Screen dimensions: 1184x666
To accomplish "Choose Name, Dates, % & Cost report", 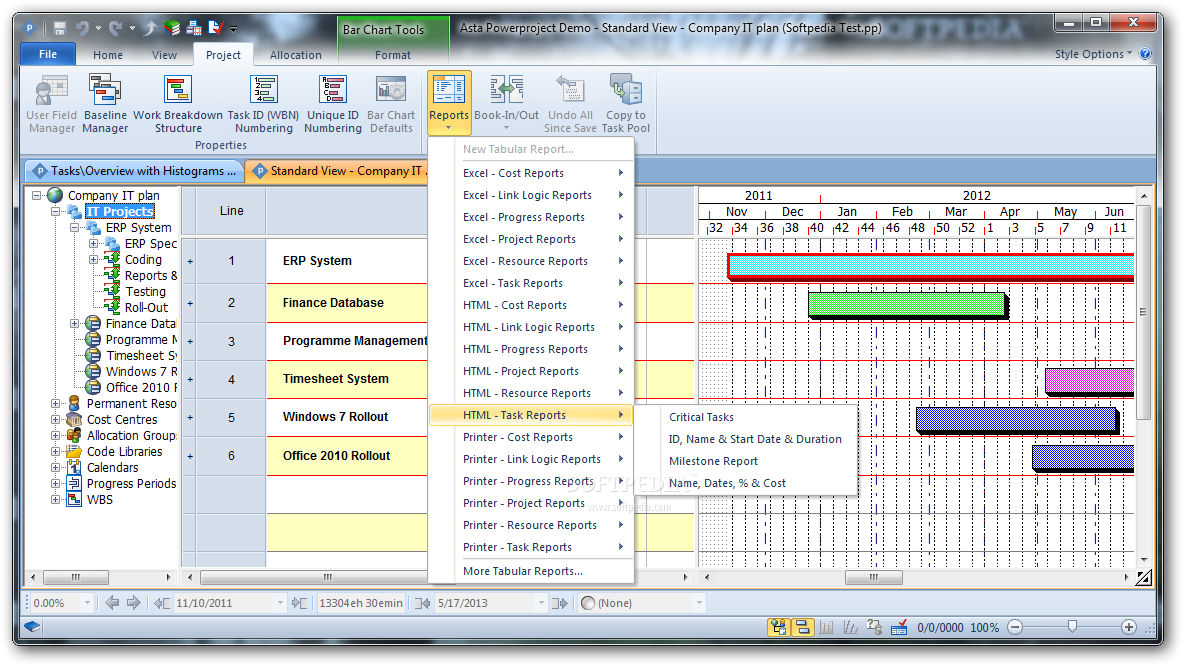I will click(727, 483).
